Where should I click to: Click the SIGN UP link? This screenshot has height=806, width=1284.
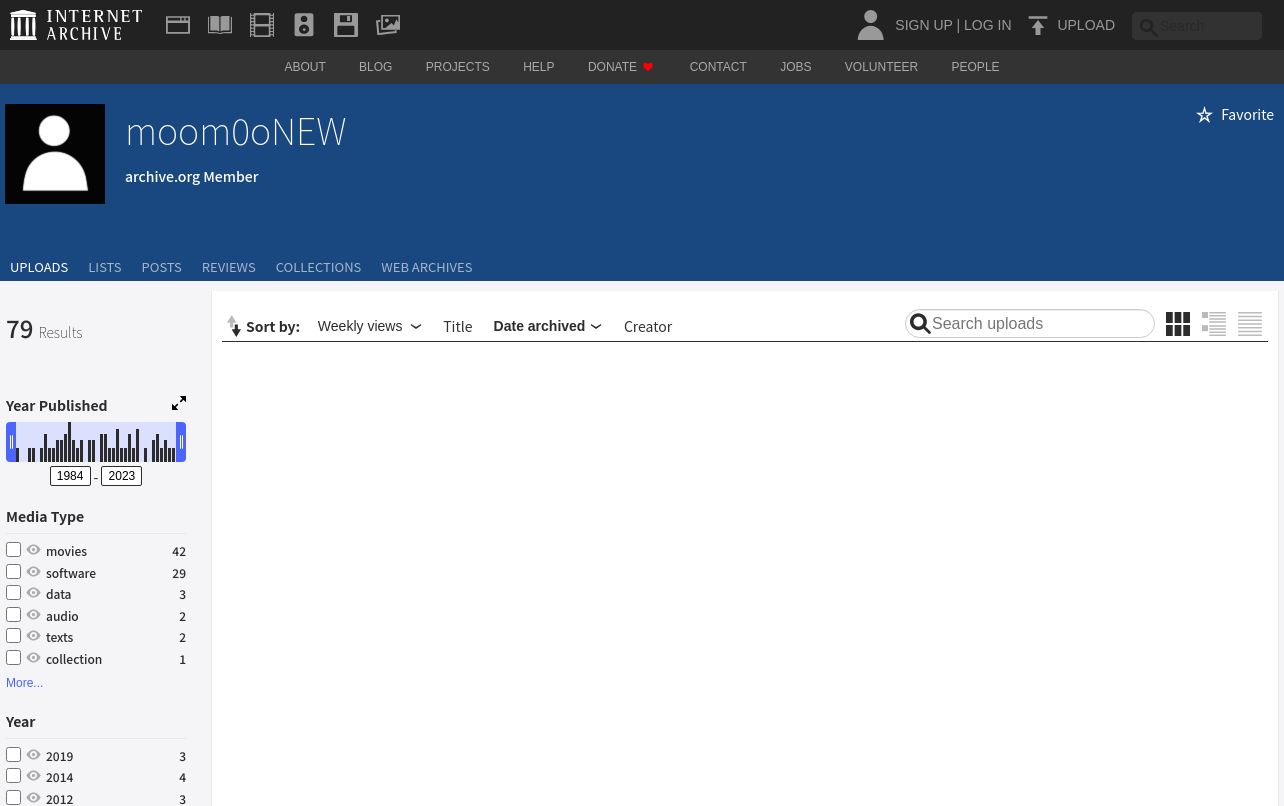[923, 25]
